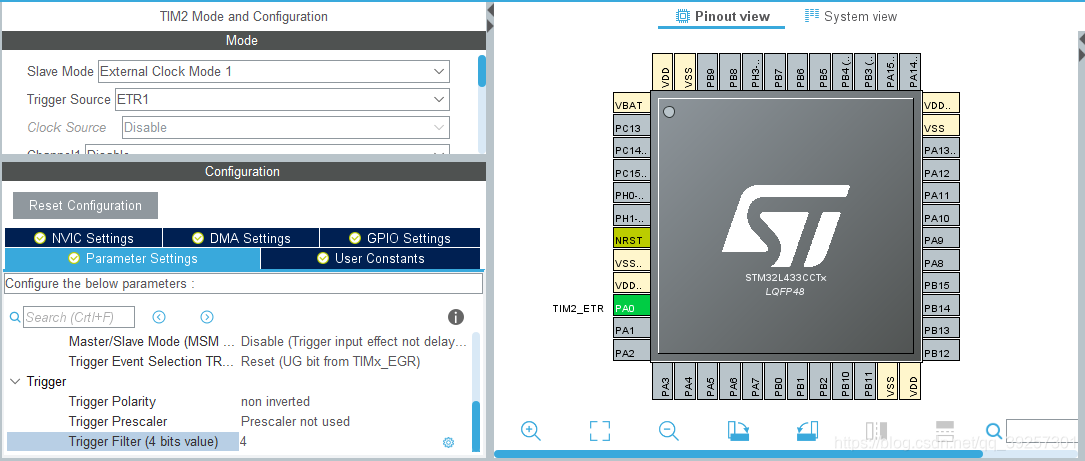The height and width of the screenshot is (461, 1085).
Task: Click pin PA8 on the chip
Action: [941, 263]
